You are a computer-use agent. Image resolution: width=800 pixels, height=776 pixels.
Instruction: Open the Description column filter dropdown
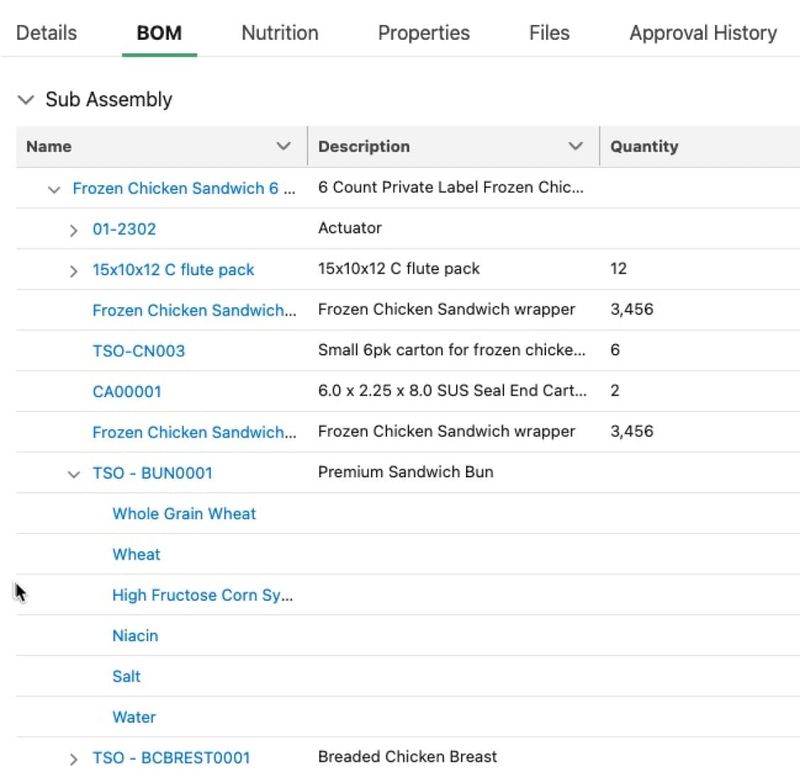click(577, 146)
